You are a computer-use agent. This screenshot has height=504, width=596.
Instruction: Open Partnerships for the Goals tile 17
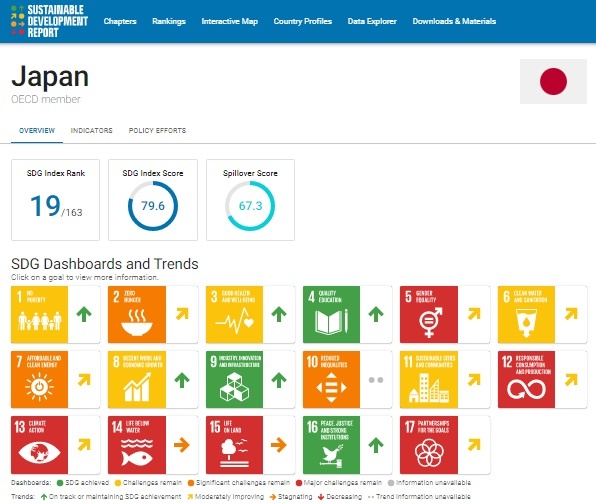(445, 445)
